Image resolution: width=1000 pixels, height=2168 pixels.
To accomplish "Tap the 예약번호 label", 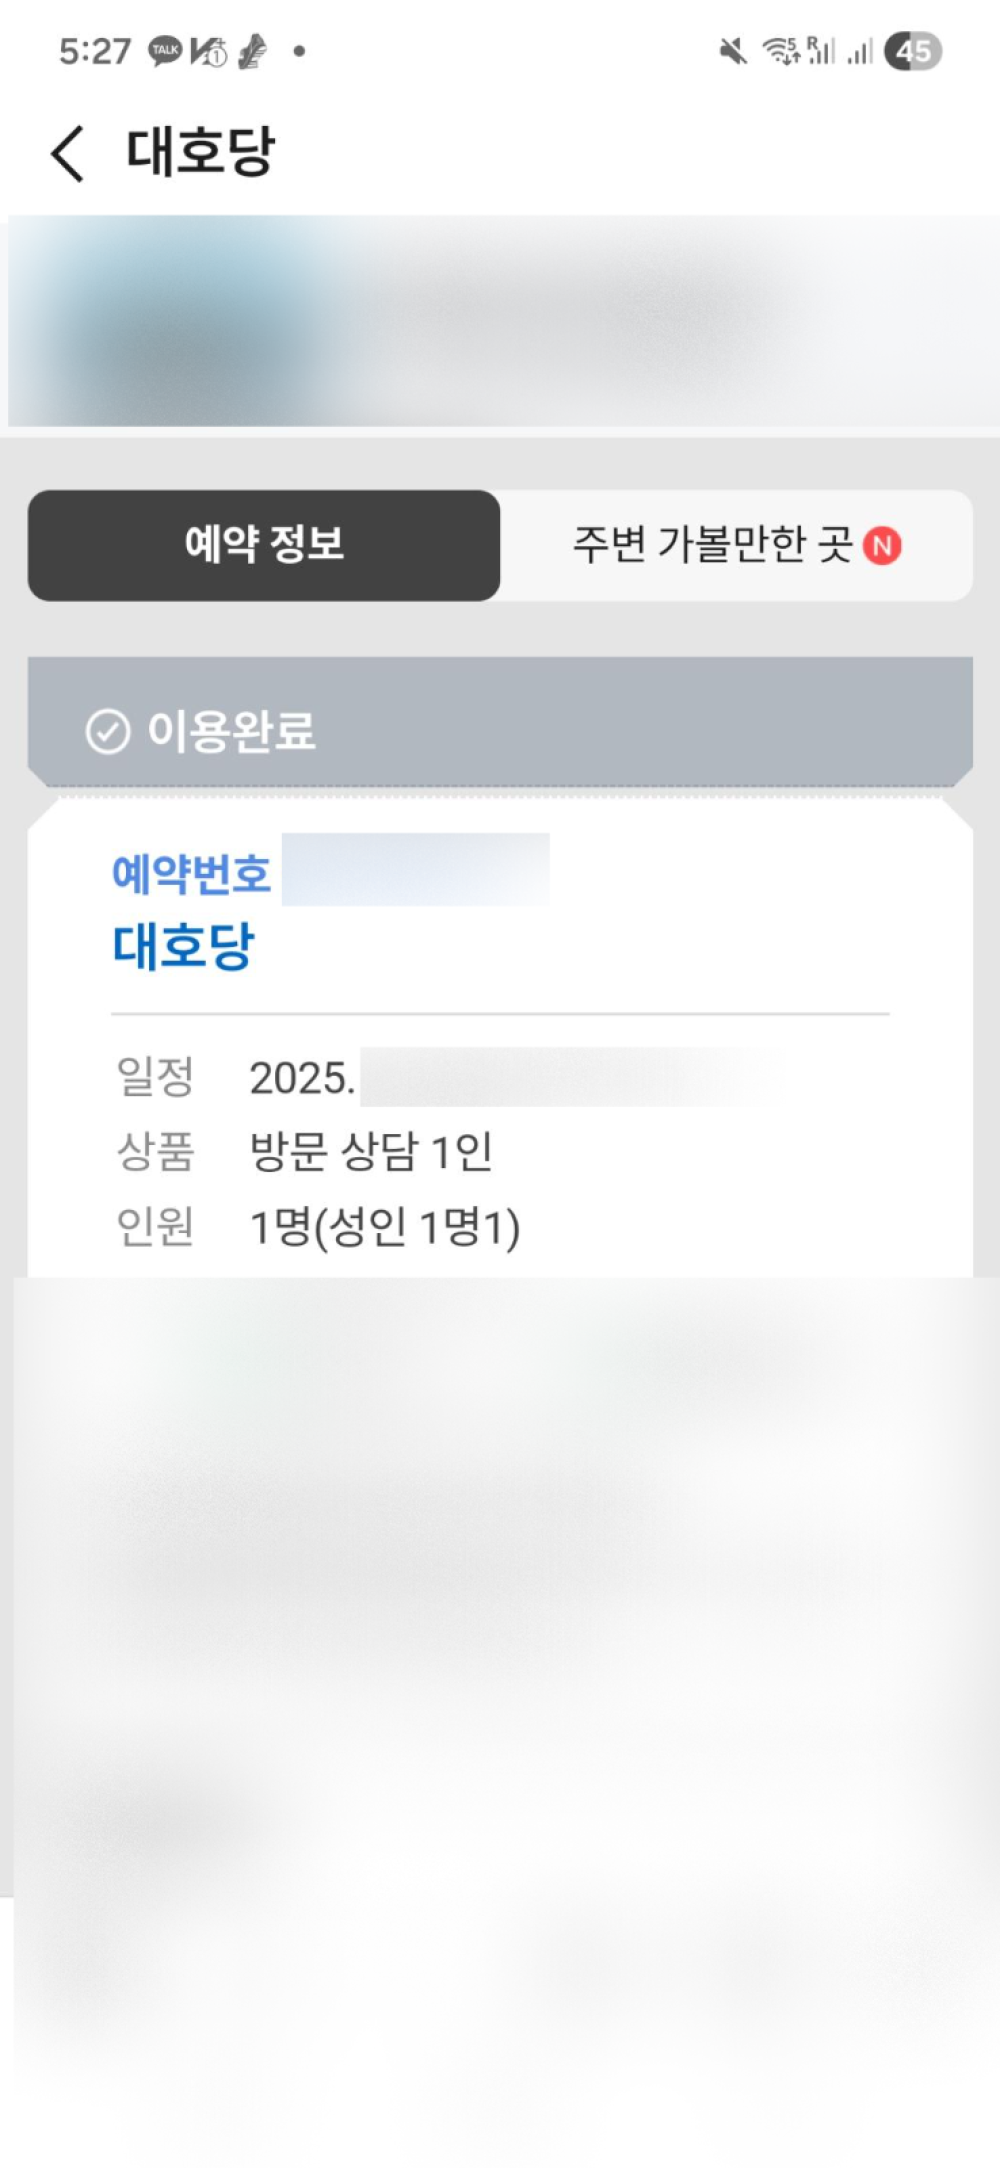I will pos(191,873).
